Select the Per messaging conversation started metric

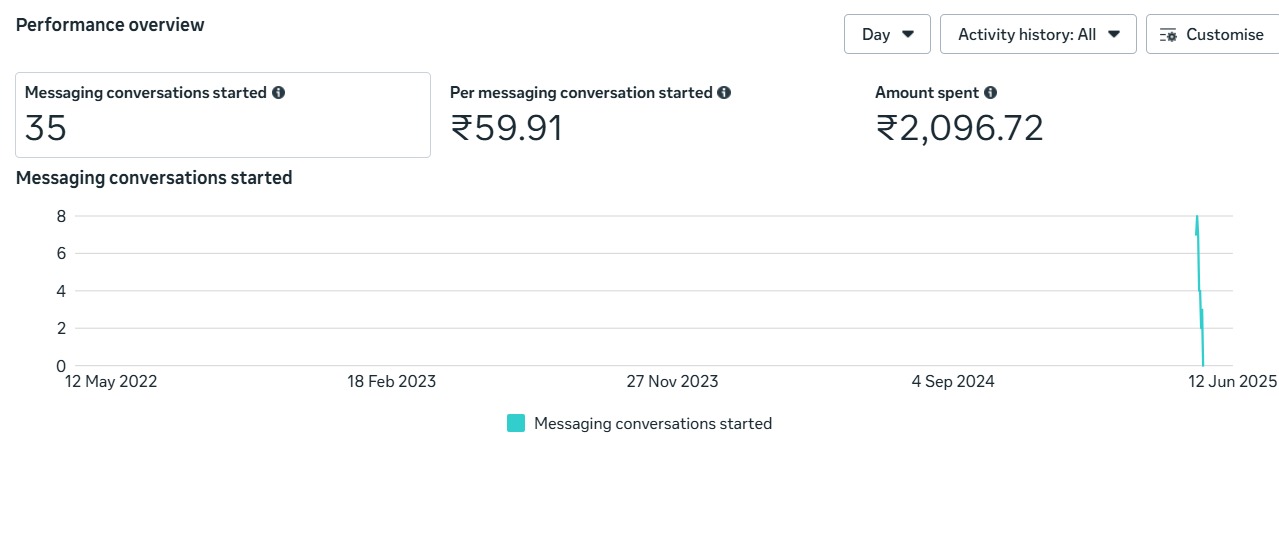click(x=590, y=115)
